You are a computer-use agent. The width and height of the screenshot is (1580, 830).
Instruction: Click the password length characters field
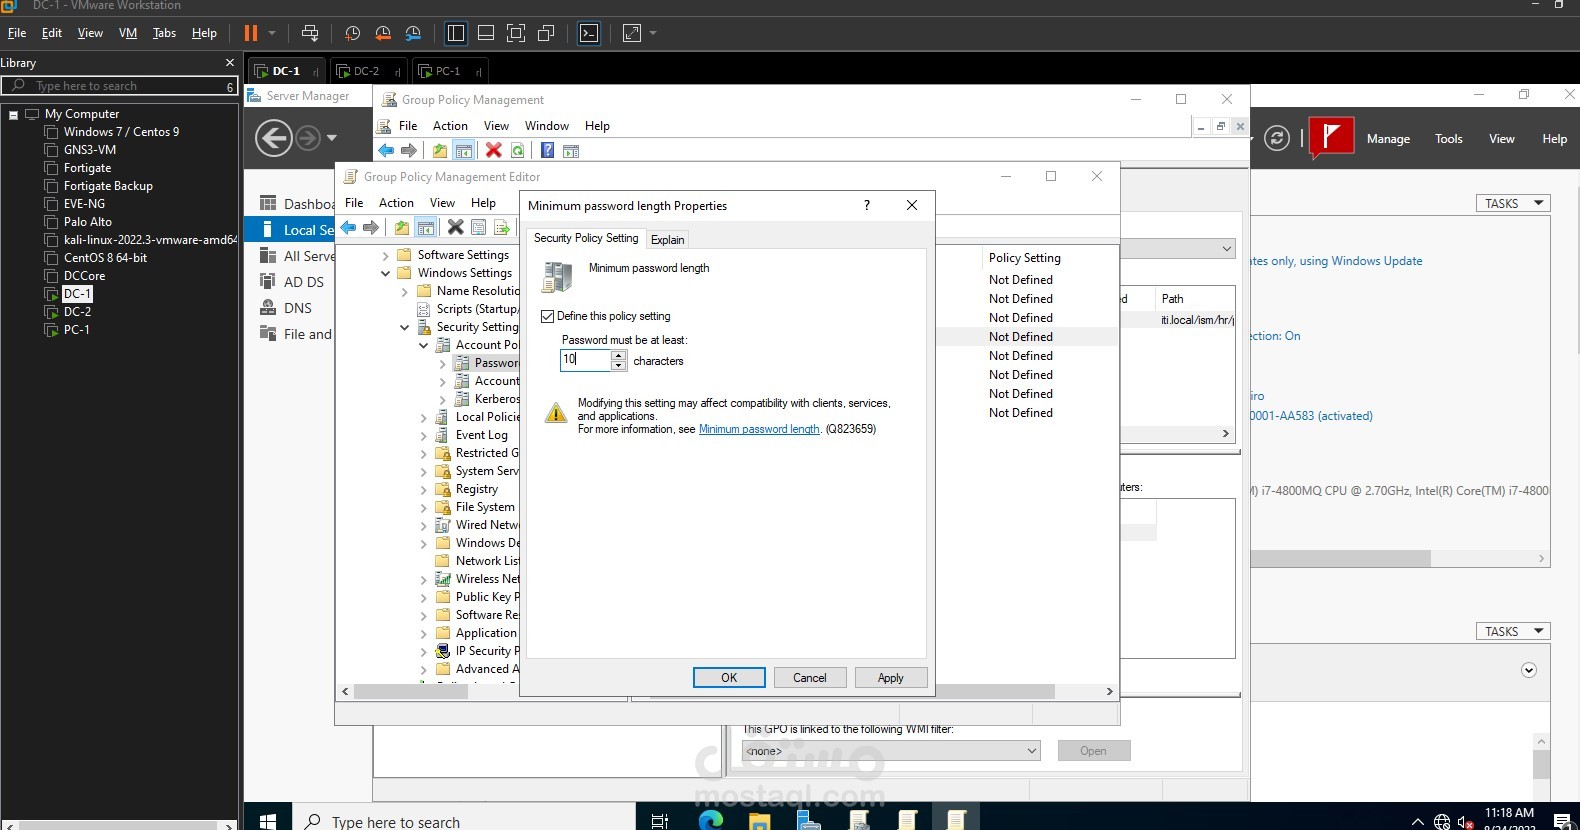tap(586, 360)
